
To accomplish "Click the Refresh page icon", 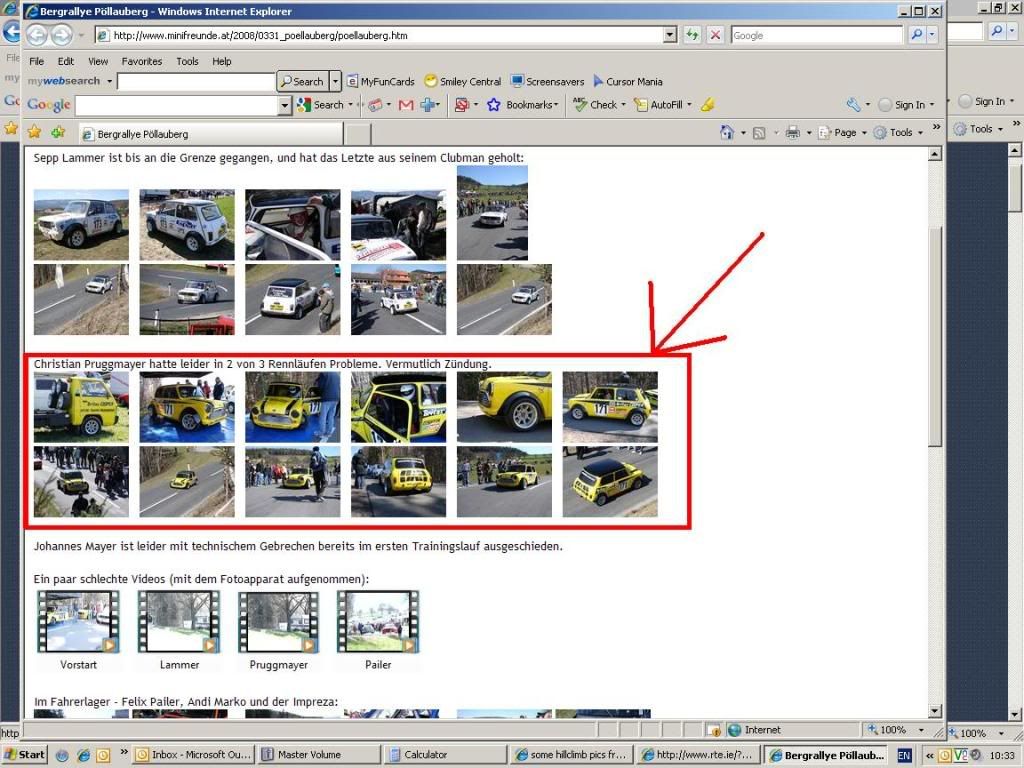I will point(692,35).
